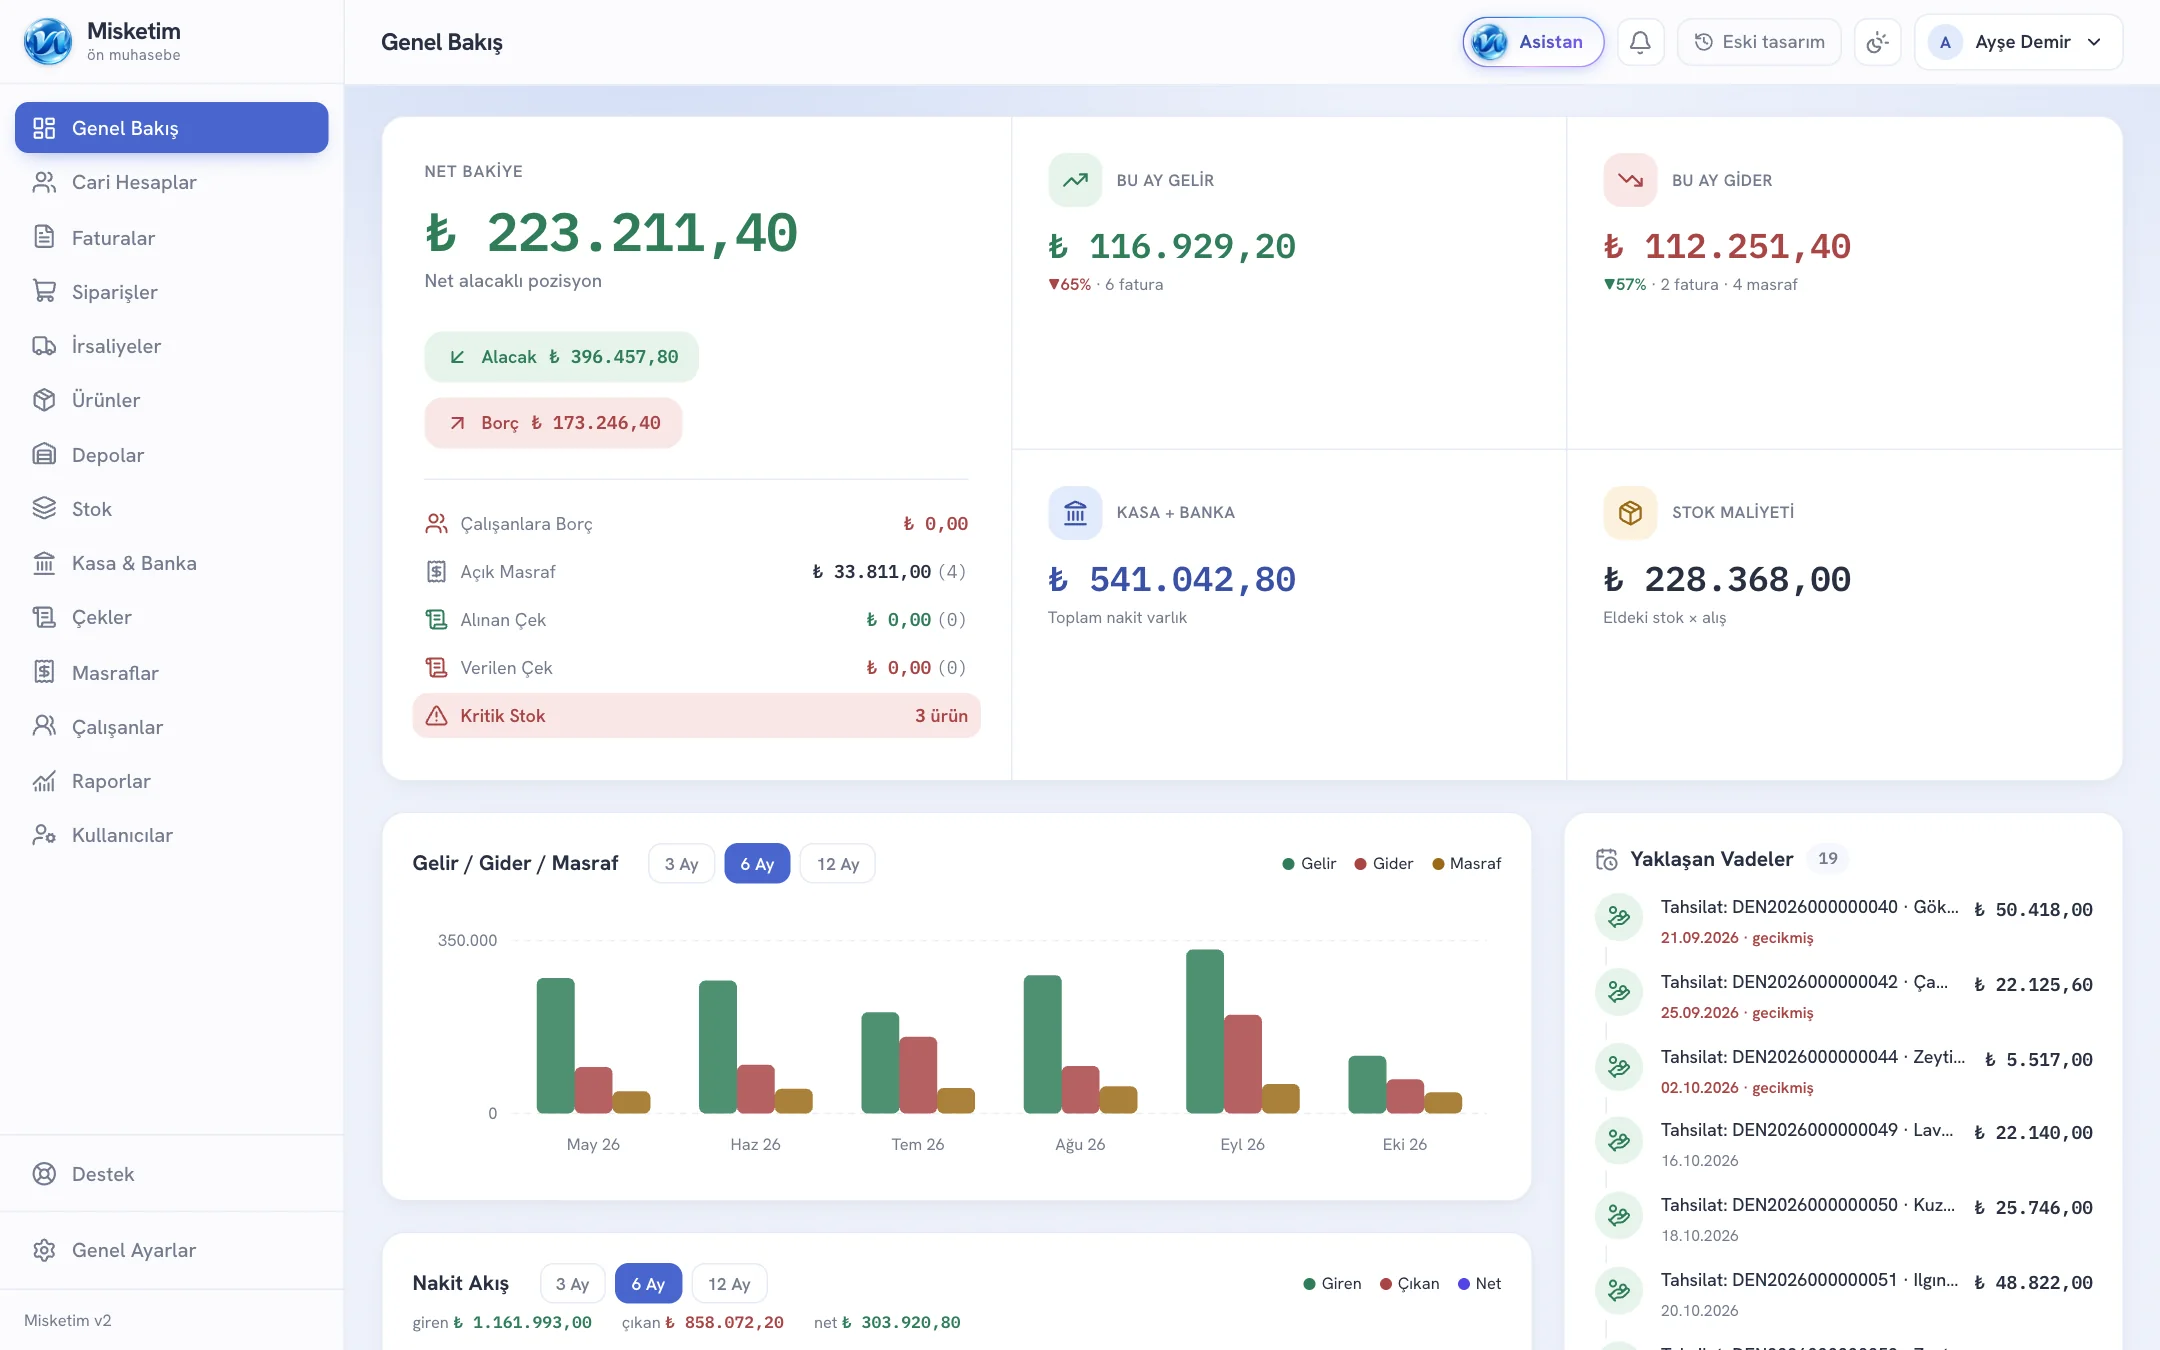Click the Misketim logo icon
Image resolution: width=2160 pixels, height=1350 pixels.
(x=48, y=42)
